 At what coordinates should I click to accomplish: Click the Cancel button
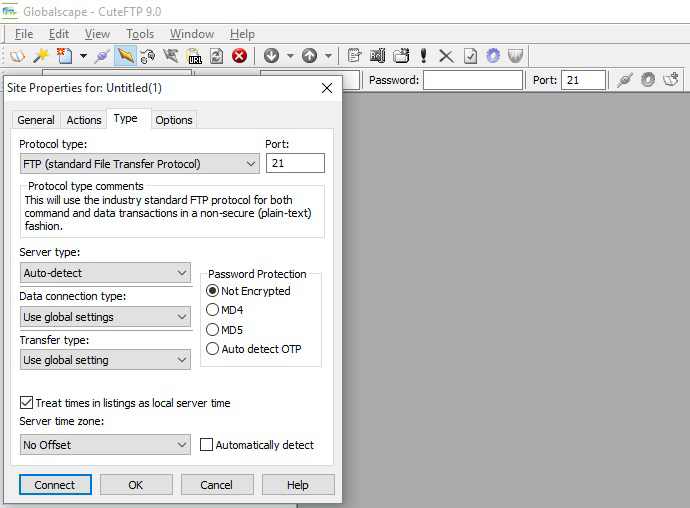[217, 485]
